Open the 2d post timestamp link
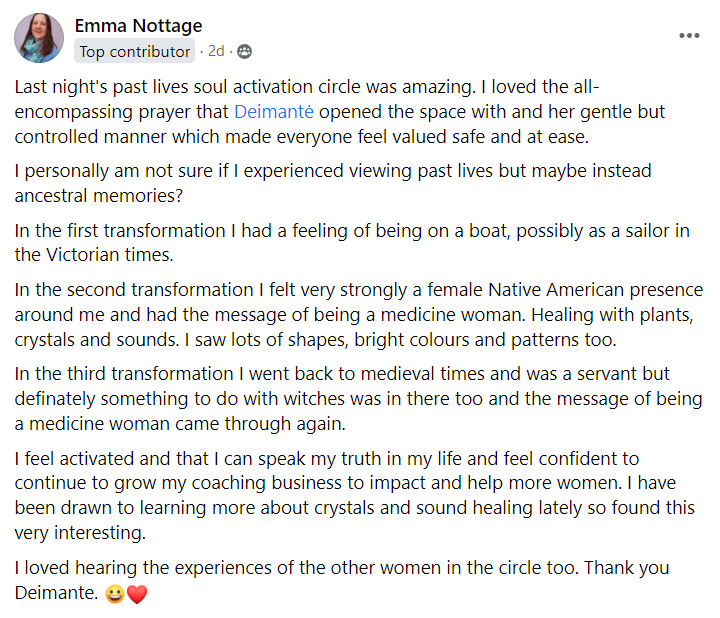Screen dimensions: 720x618 click(216, 51)
